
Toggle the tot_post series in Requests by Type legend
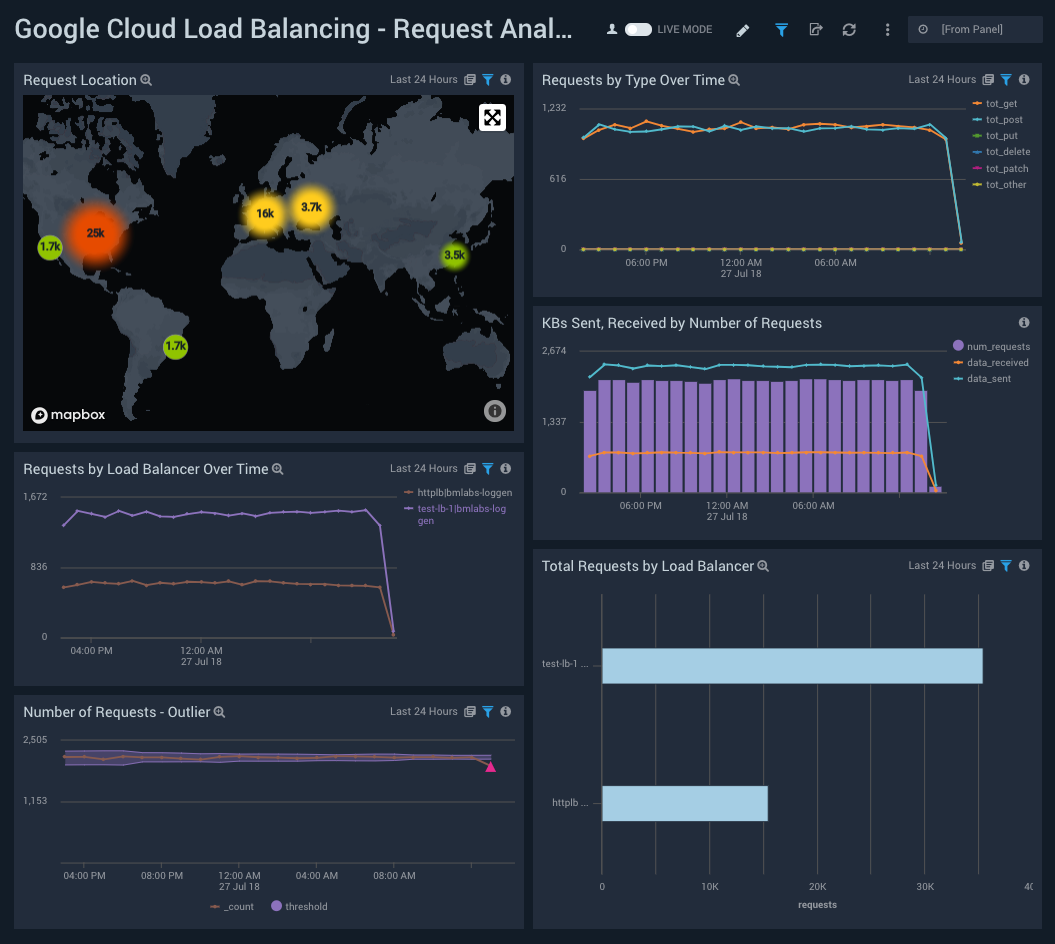1006,119
